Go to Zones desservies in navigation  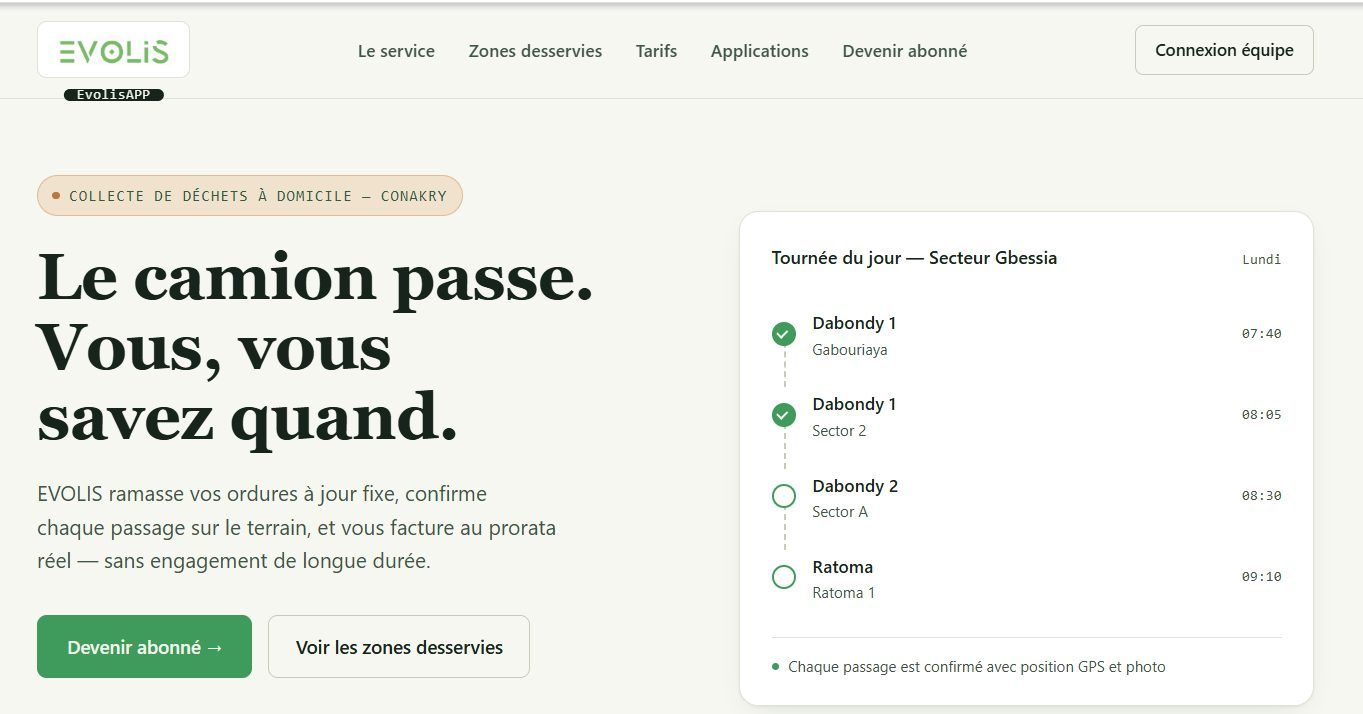535,51
